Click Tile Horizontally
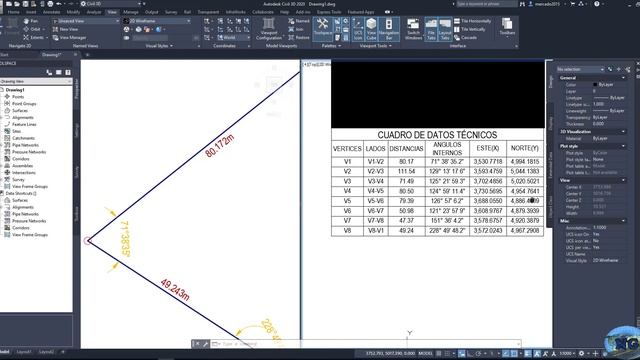640x360 pixels. pyautogui.click(x=472, y=21)
